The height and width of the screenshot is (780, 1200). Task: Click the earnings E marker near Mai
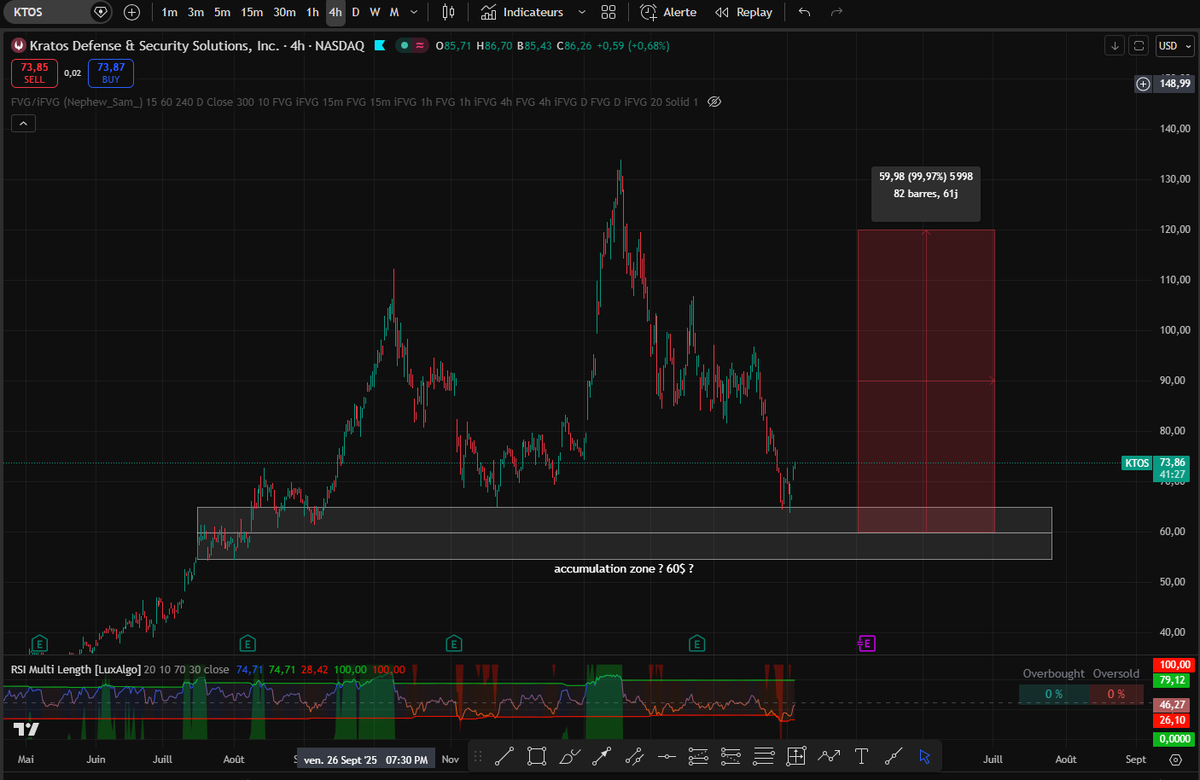pyautogui.click(x=40, y=643)
